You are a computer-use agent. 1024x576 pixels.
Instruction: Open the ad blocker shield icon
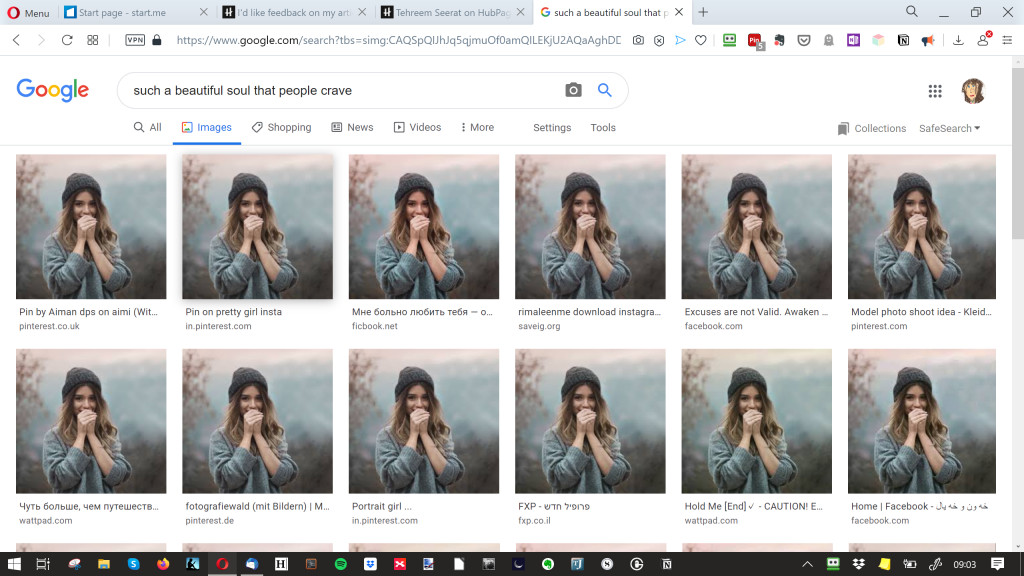tap(659, 40)
